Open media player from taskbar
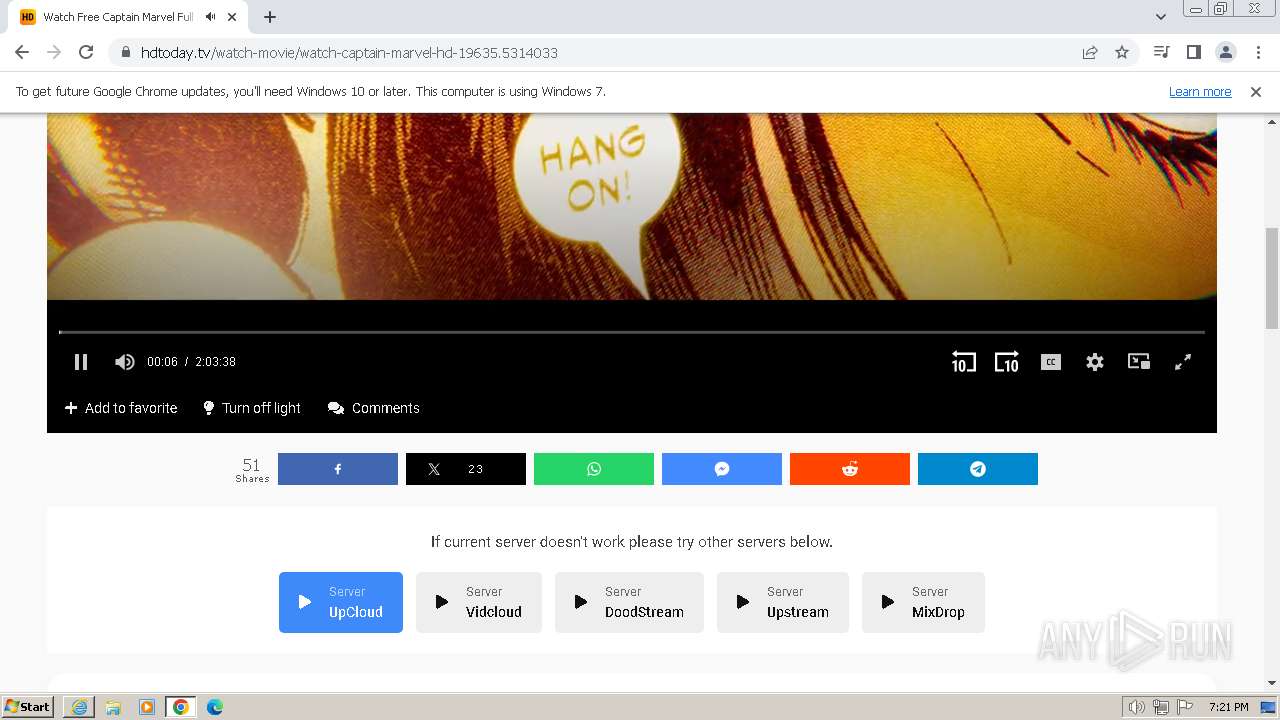The image size is (1280, 720). 147,707
